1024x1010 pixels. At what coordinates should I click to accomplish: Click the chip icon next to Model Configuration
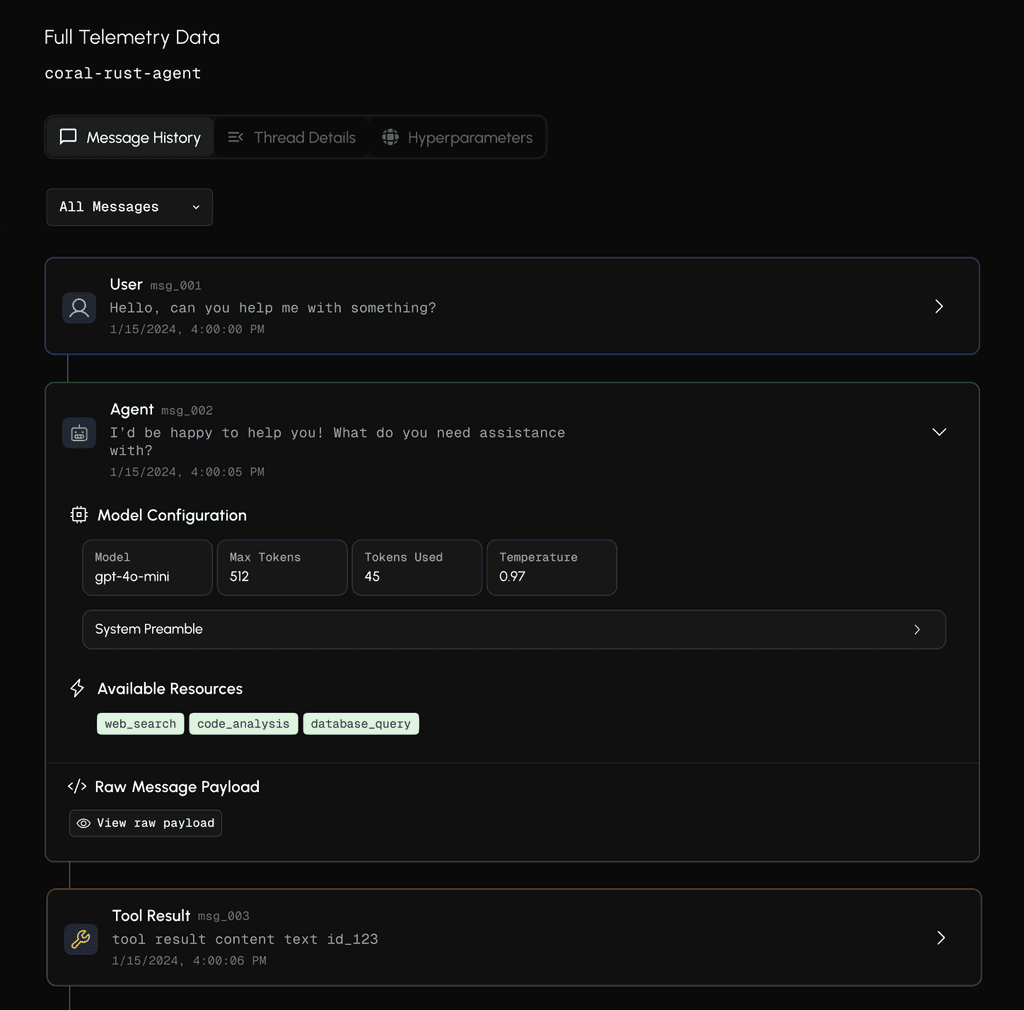click(78, 515)
